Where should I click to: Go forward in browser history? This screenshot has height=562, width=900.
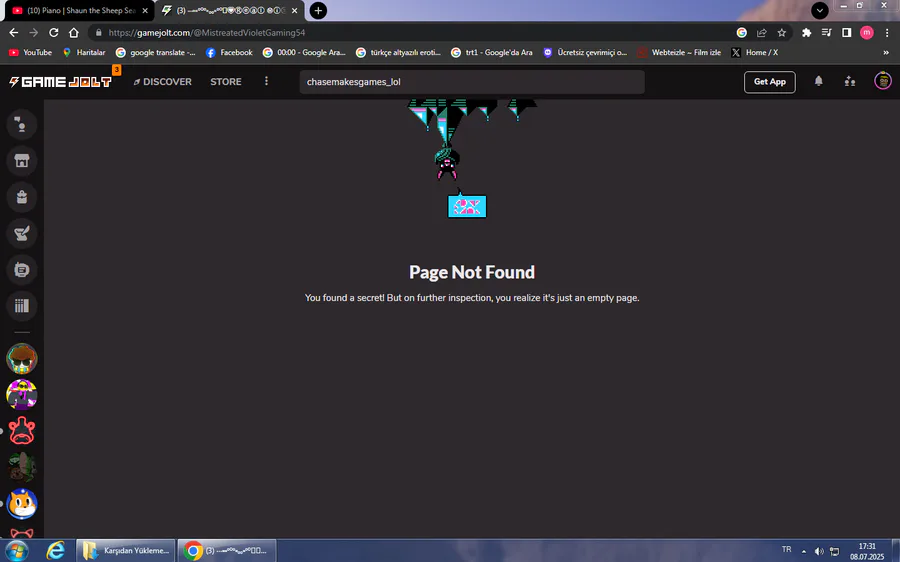point(33,33)
